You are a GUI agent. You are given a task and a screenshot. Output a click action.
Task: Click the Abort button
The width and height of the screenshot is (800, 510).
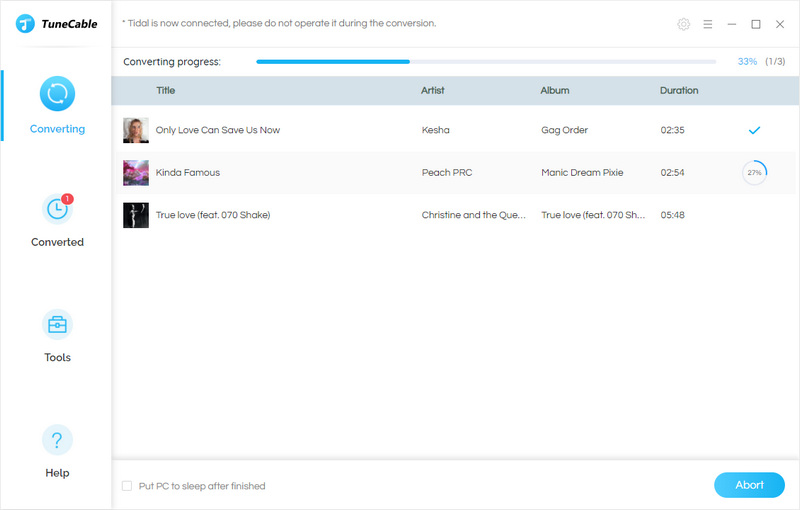pyautogui.click(x=749, y=485)
